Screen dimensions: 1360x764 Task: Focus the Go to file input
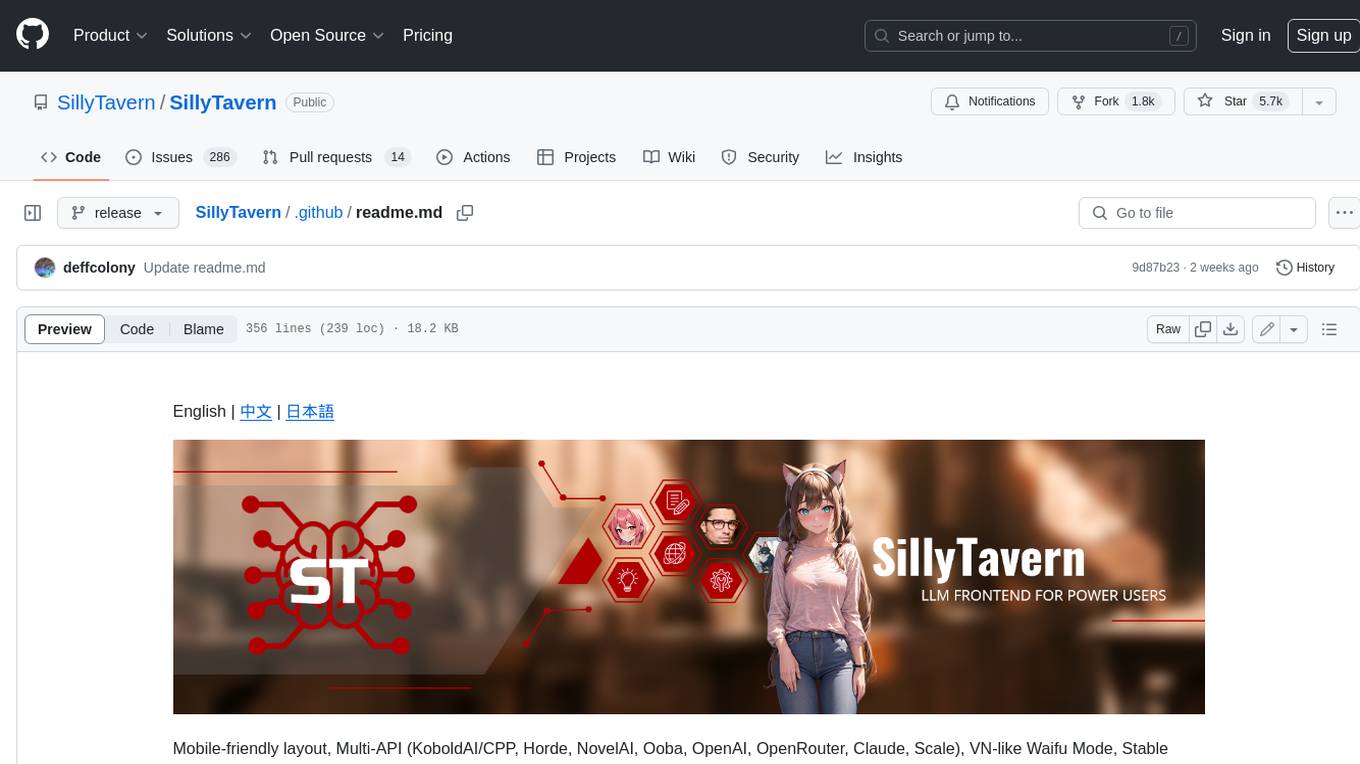[1197, 213]
